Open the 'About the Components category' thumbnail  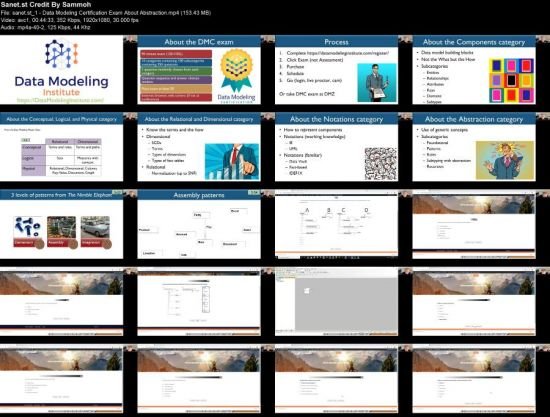(474, 69)
